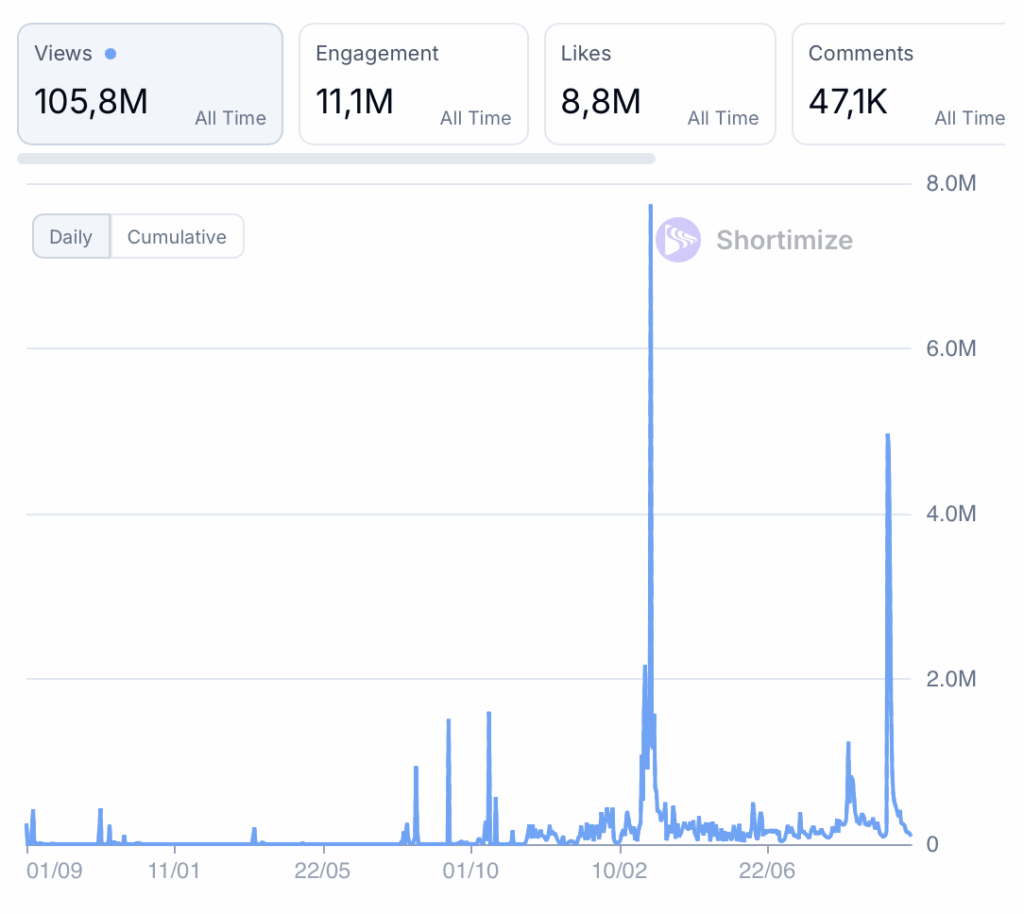
Task: Click the blue dot beside Views
Action: click(110, 54)
